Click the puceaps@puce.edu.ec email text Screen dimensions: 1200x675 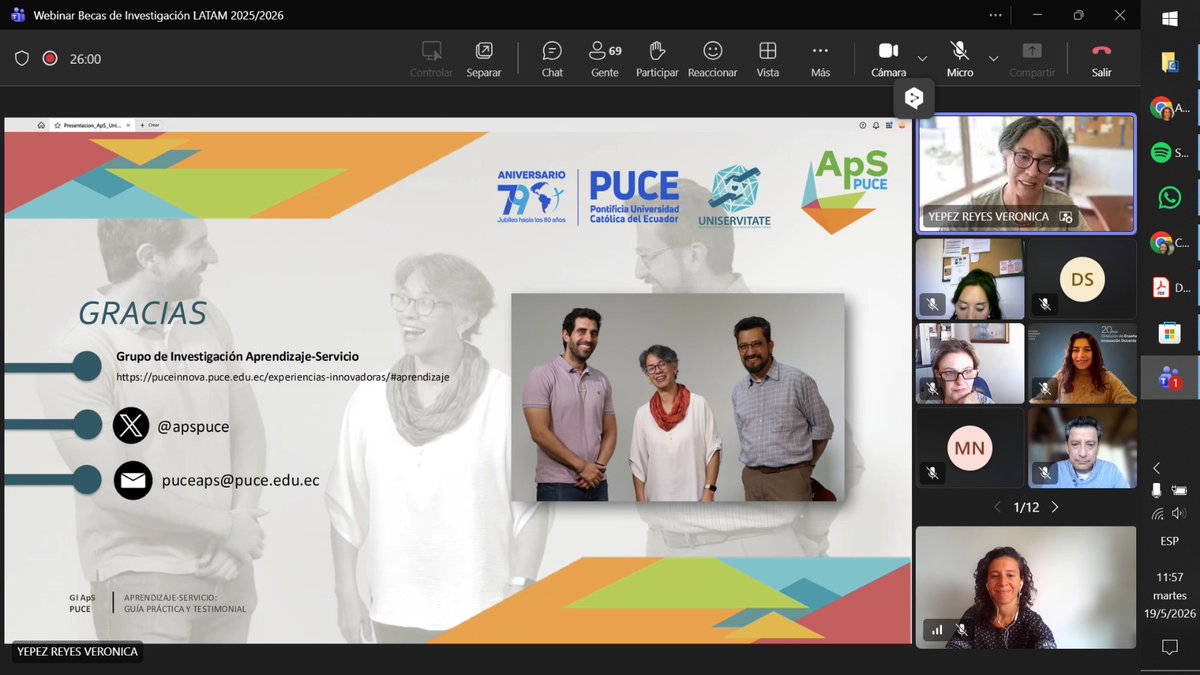(240, 480)
